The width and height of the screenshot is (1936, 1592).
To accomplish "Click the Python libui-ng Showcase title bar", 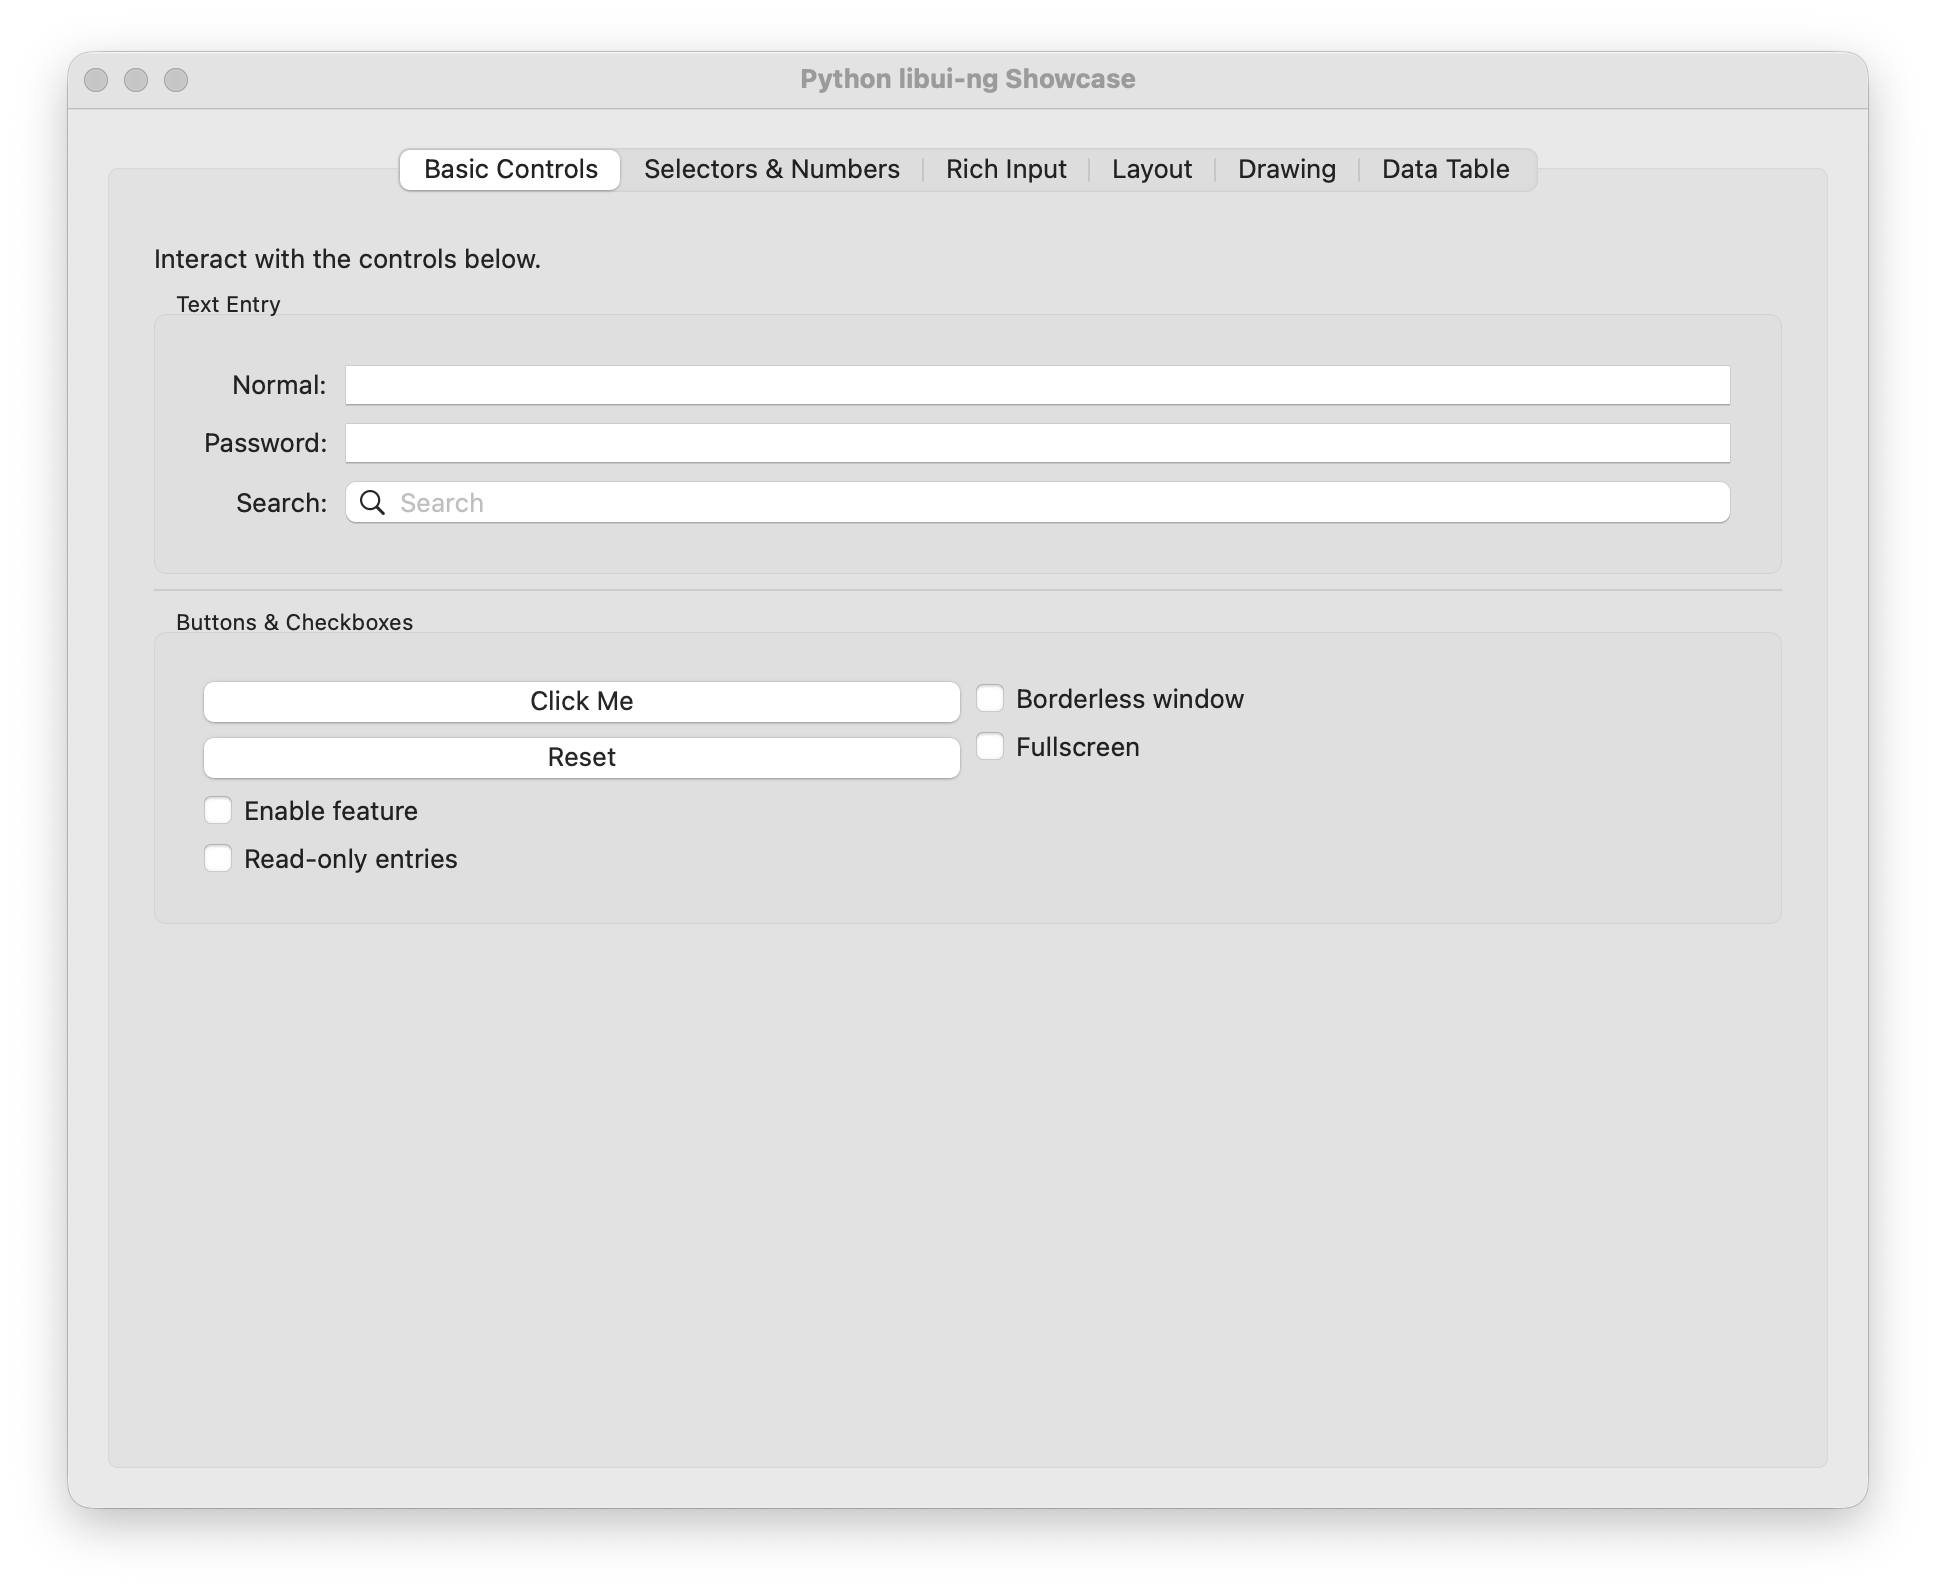I will pos(966,80).
